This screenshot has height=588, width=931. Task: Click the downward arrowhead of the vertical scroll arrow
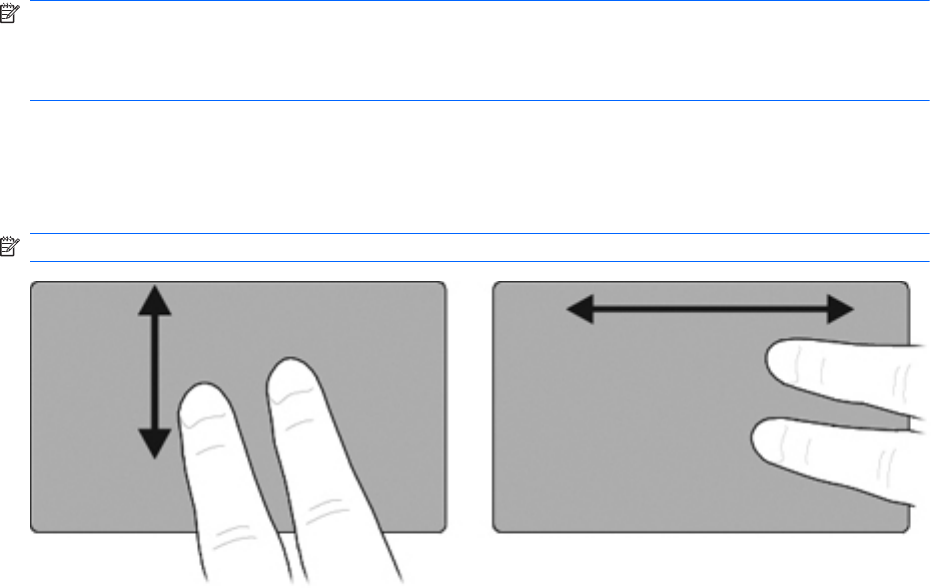[x=155, y=444]
